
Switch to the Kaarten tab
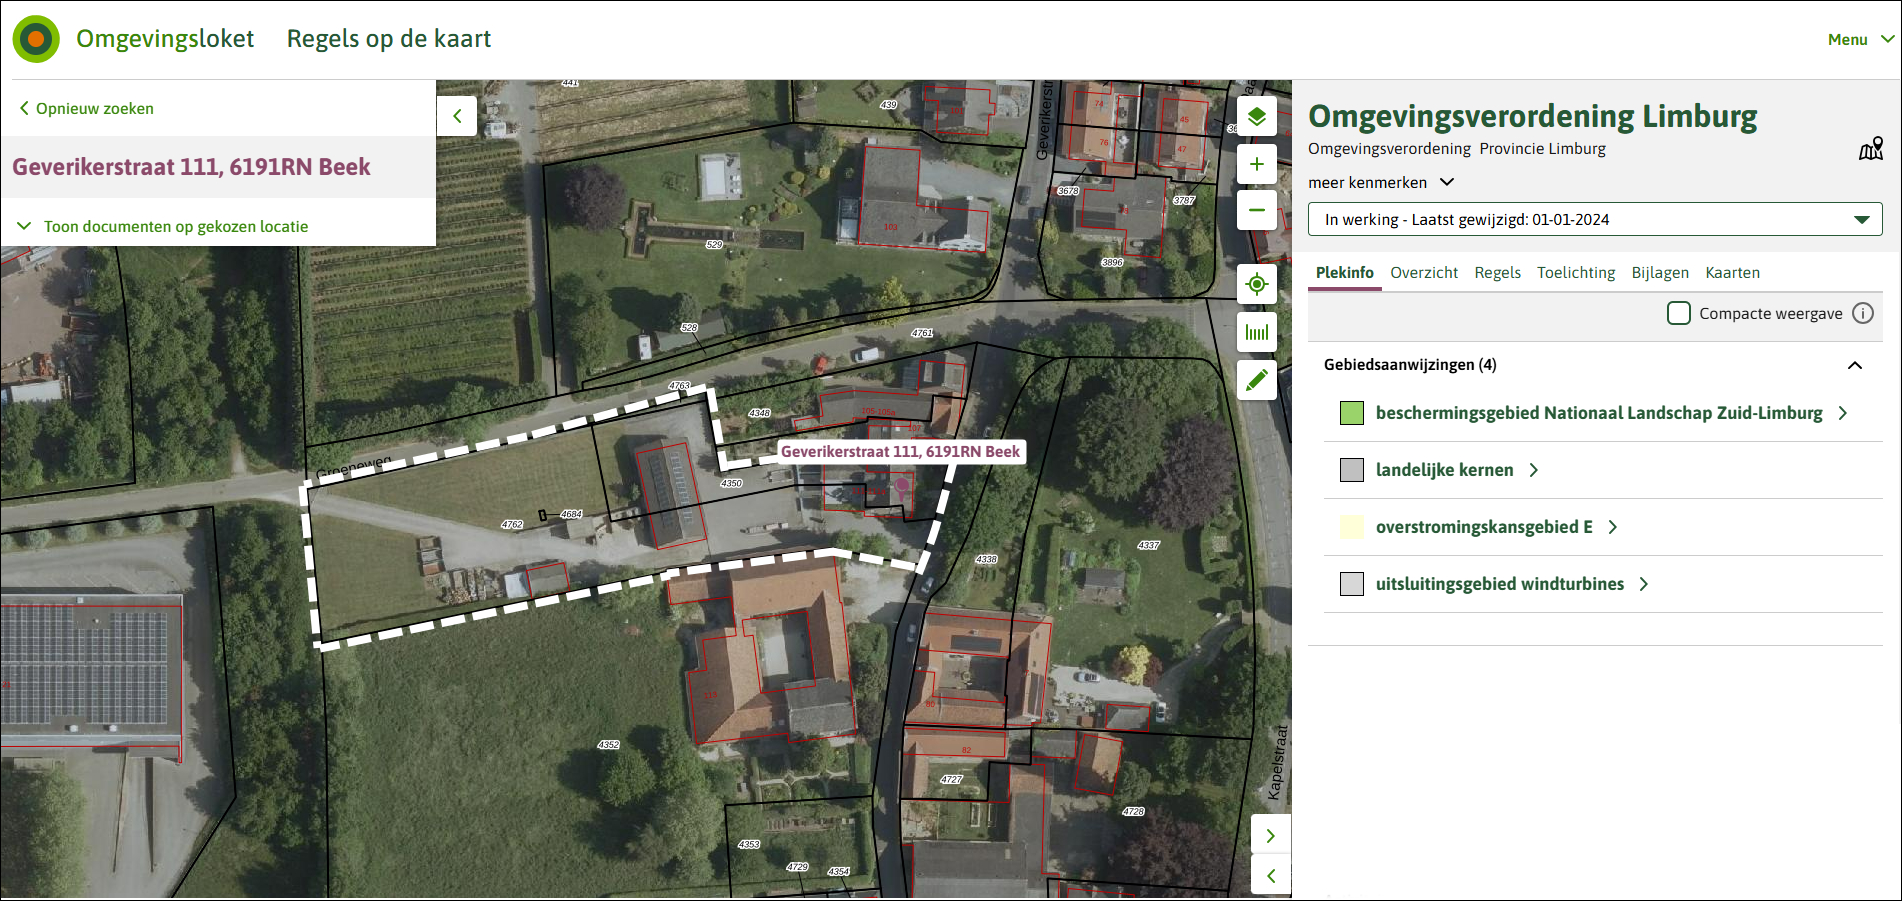1732,272
